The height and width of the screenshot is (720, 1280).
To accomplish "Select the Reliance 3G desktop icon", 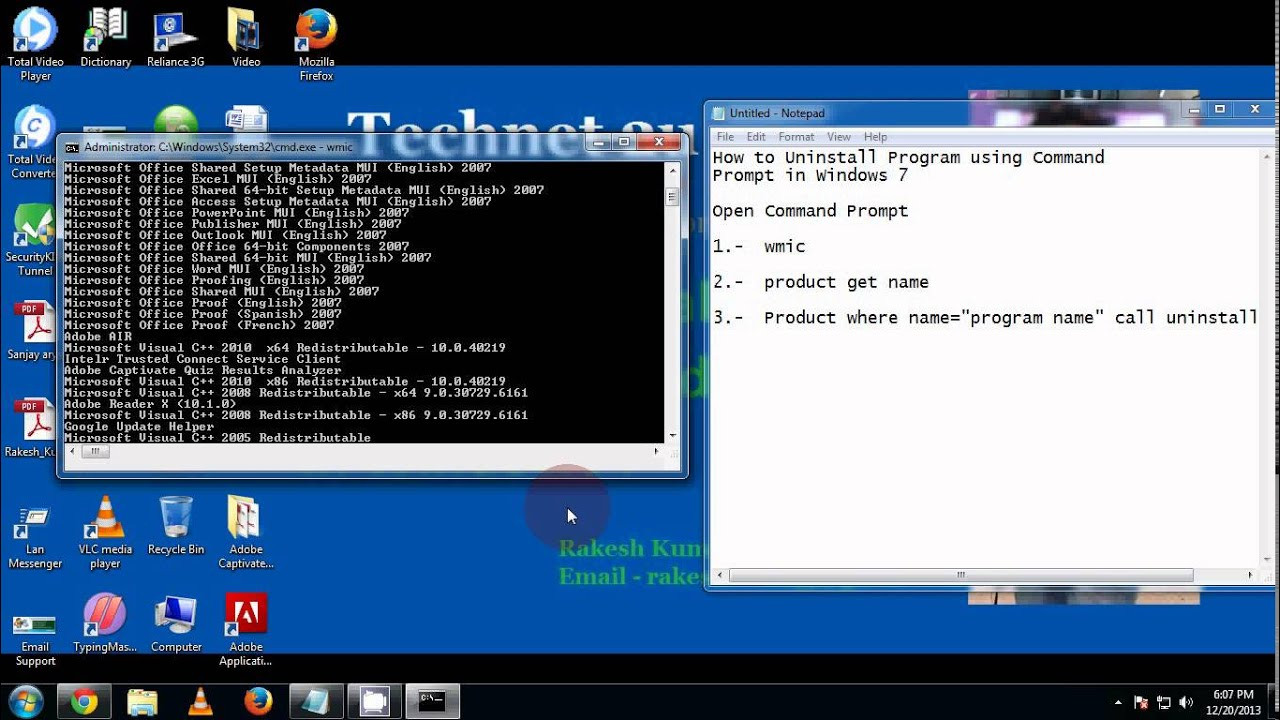I will pyautogui.click(x=175, y=40).
